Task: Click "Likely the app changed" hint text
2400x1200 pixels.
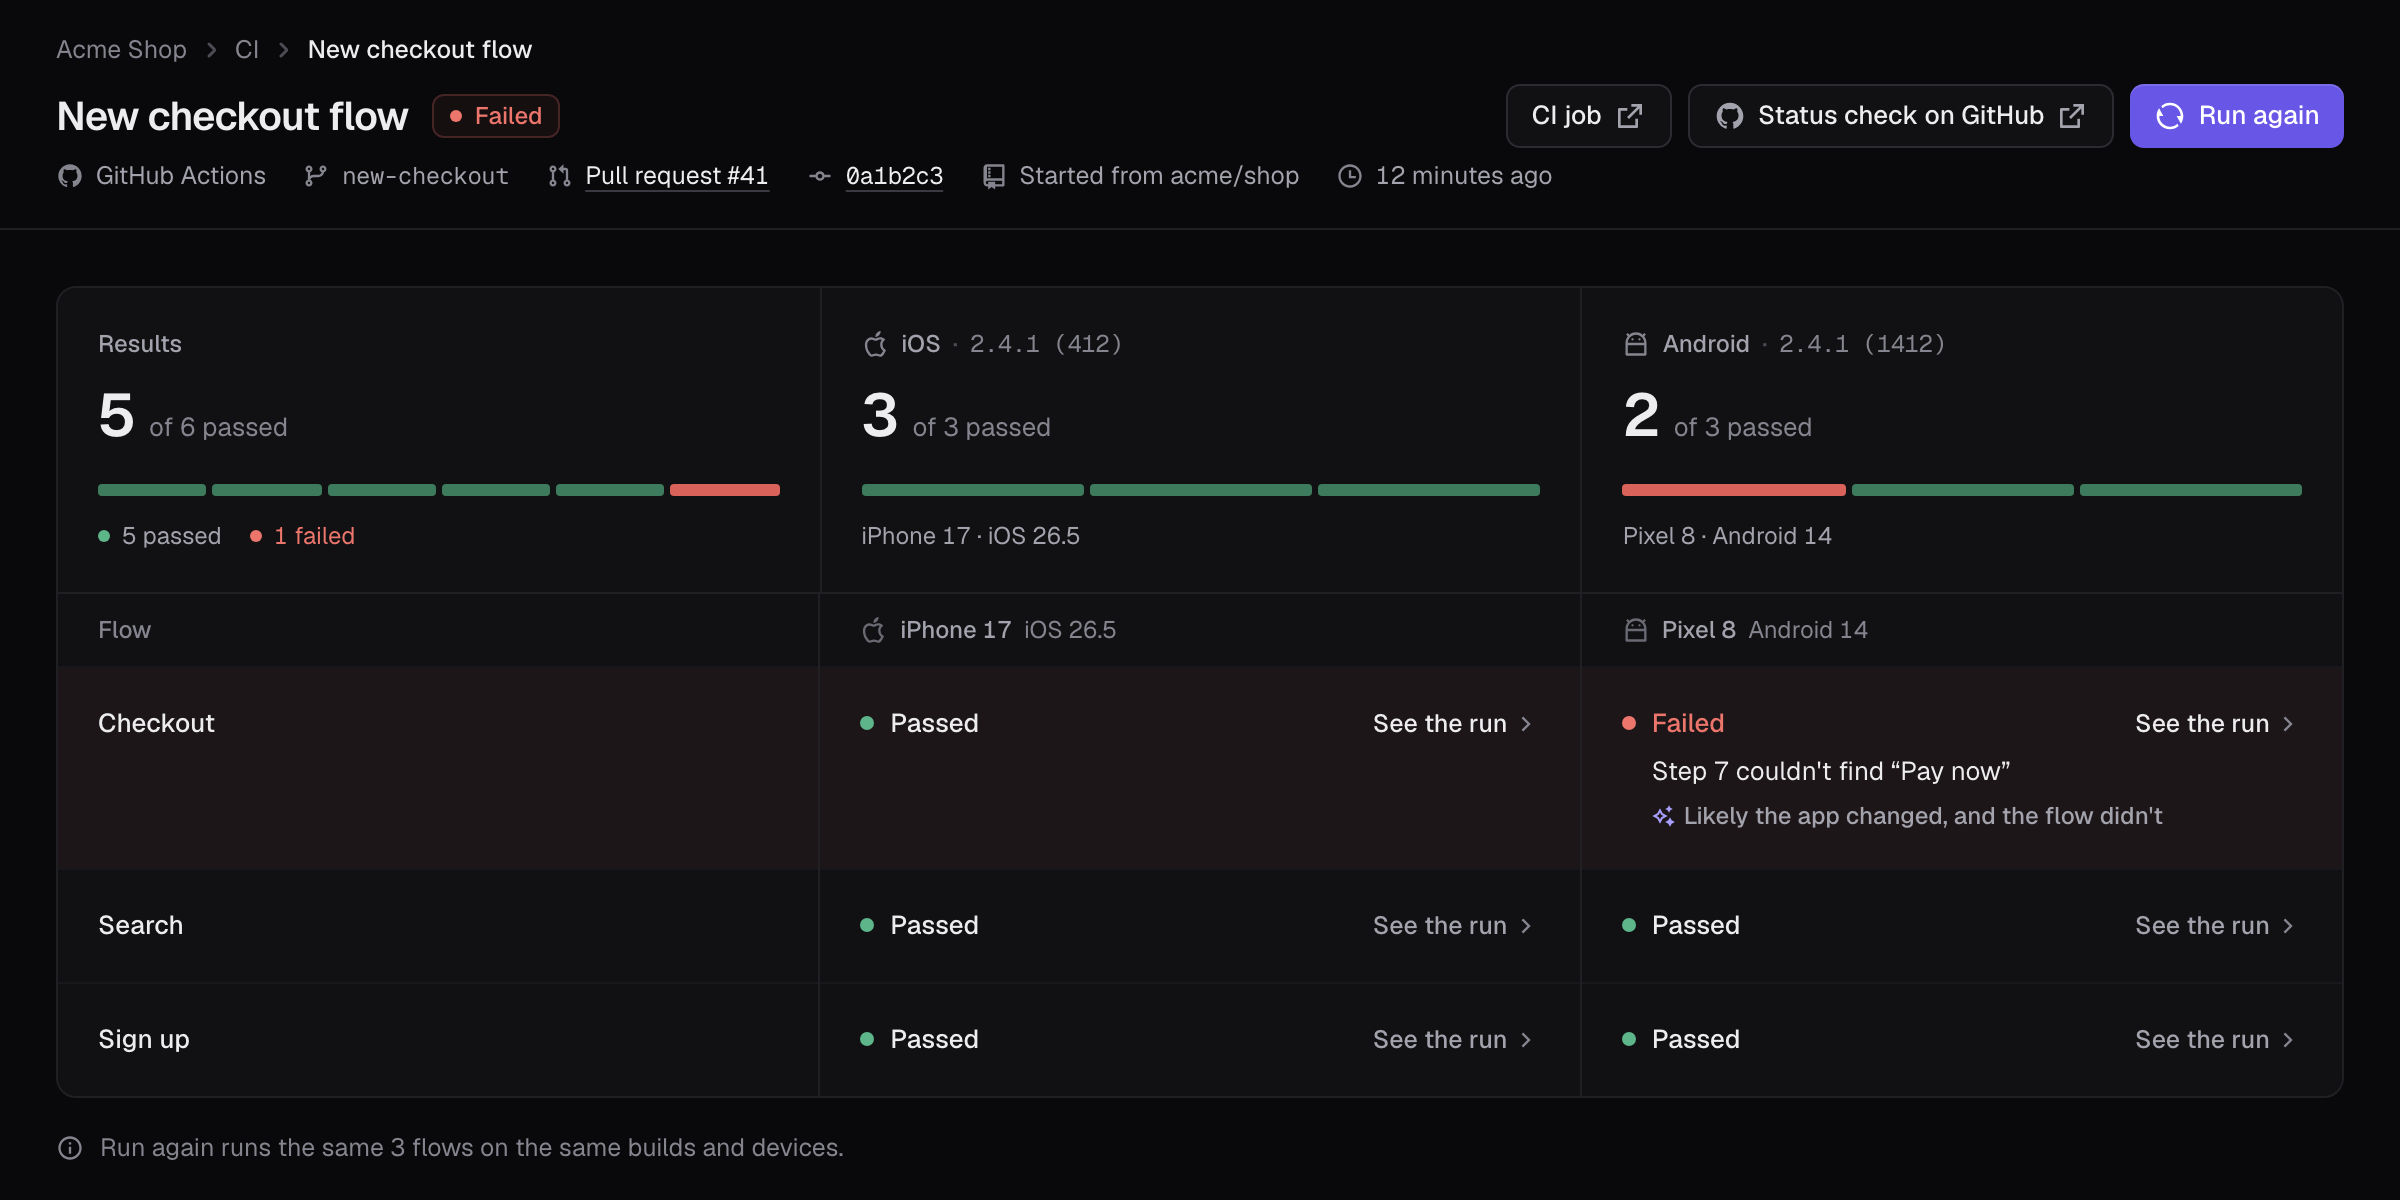Action: pos(1922,816)
